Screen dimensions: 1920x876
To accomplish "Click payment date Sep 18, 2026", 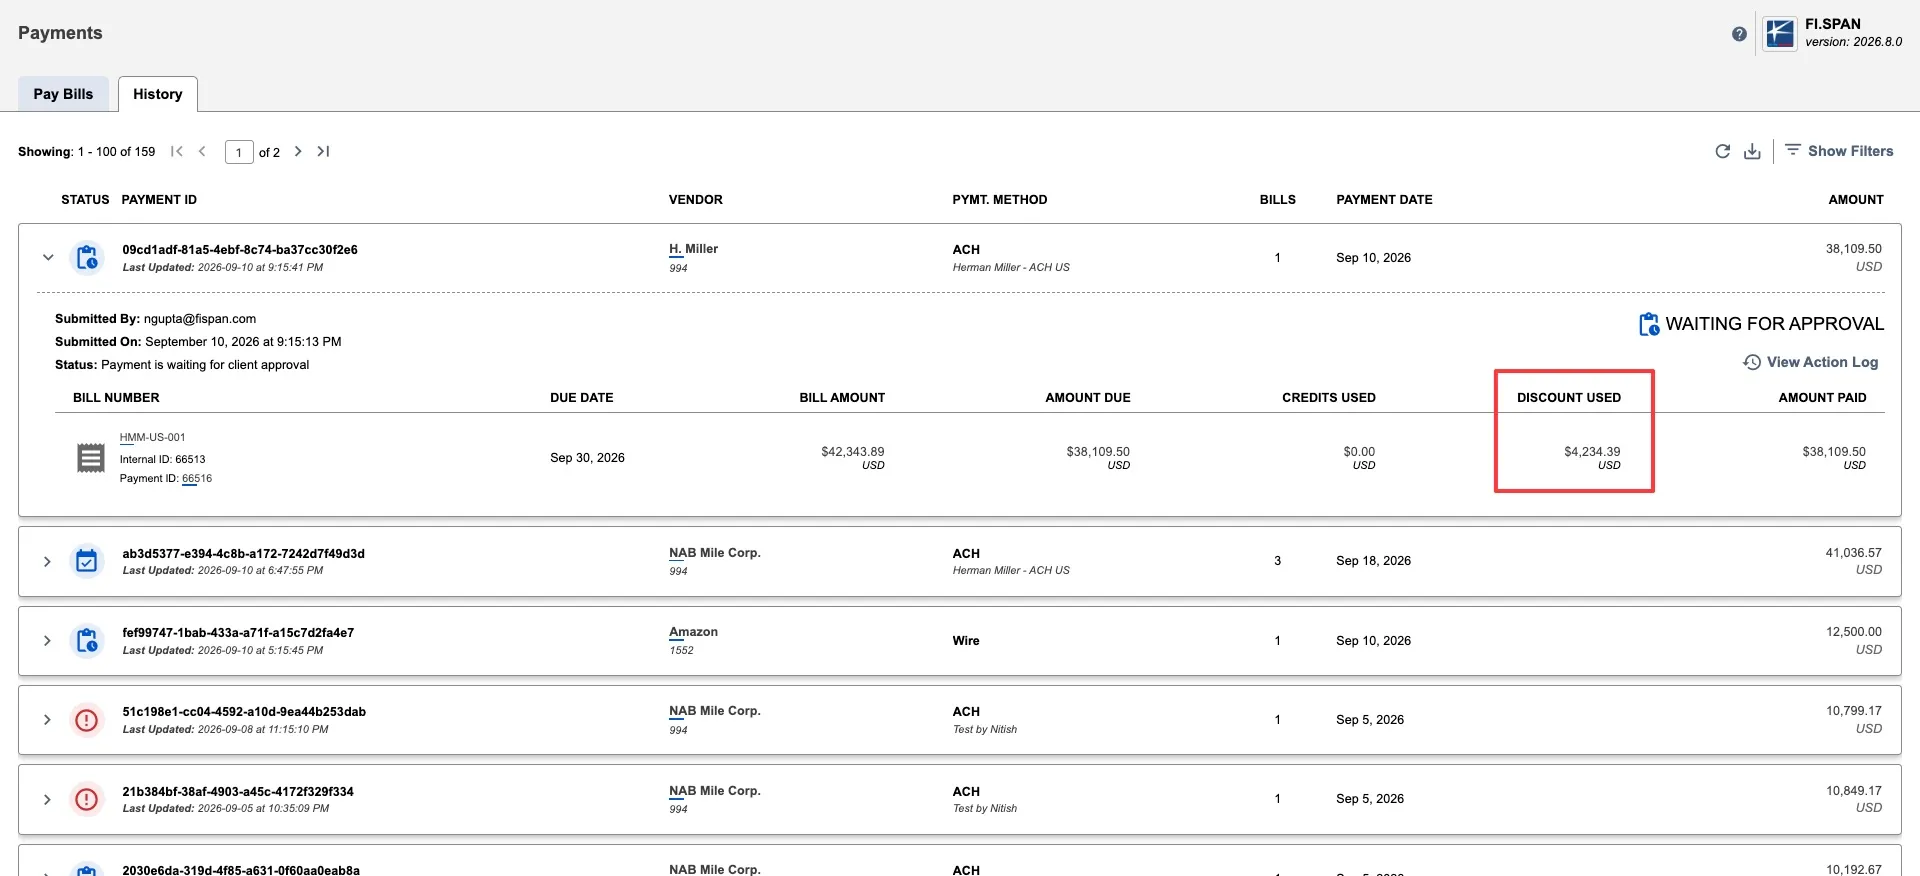I will [1373, 561].
